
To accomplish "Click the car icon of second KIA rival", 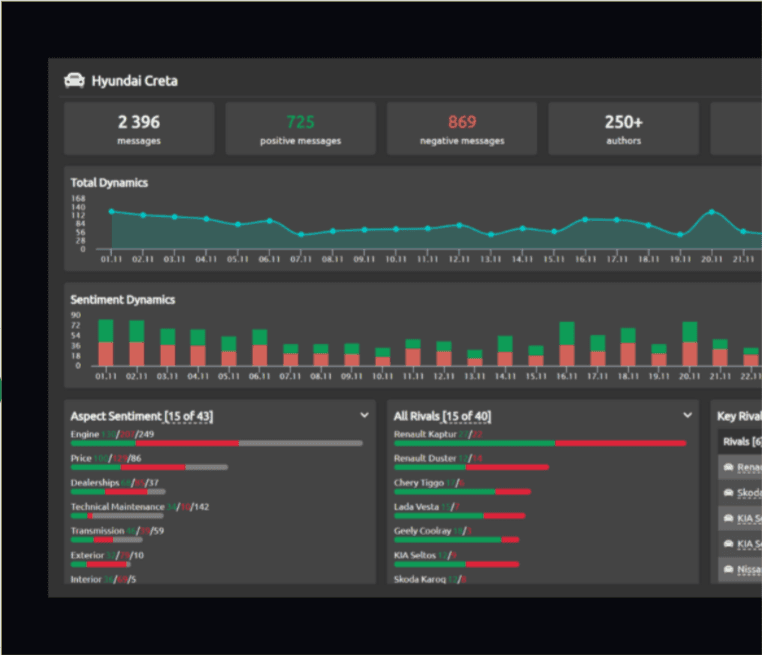I will pyautogui.click(x=728, y=543).
